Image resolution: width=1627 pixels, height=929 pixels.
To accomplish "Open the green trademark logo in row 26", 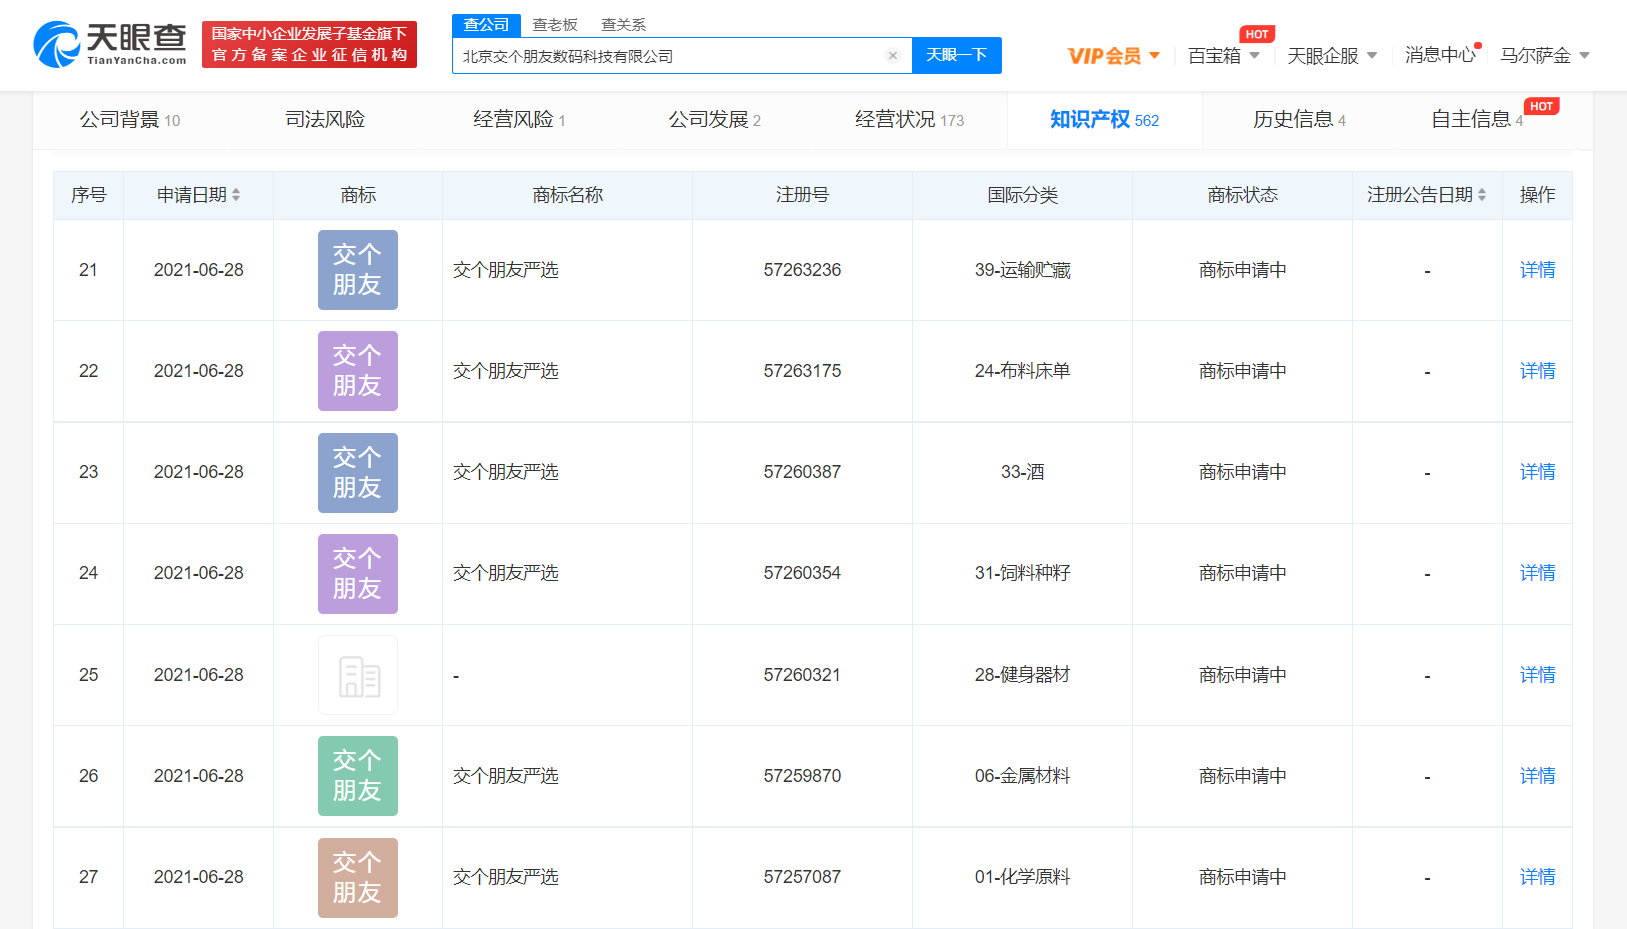I will click(358, 776).
